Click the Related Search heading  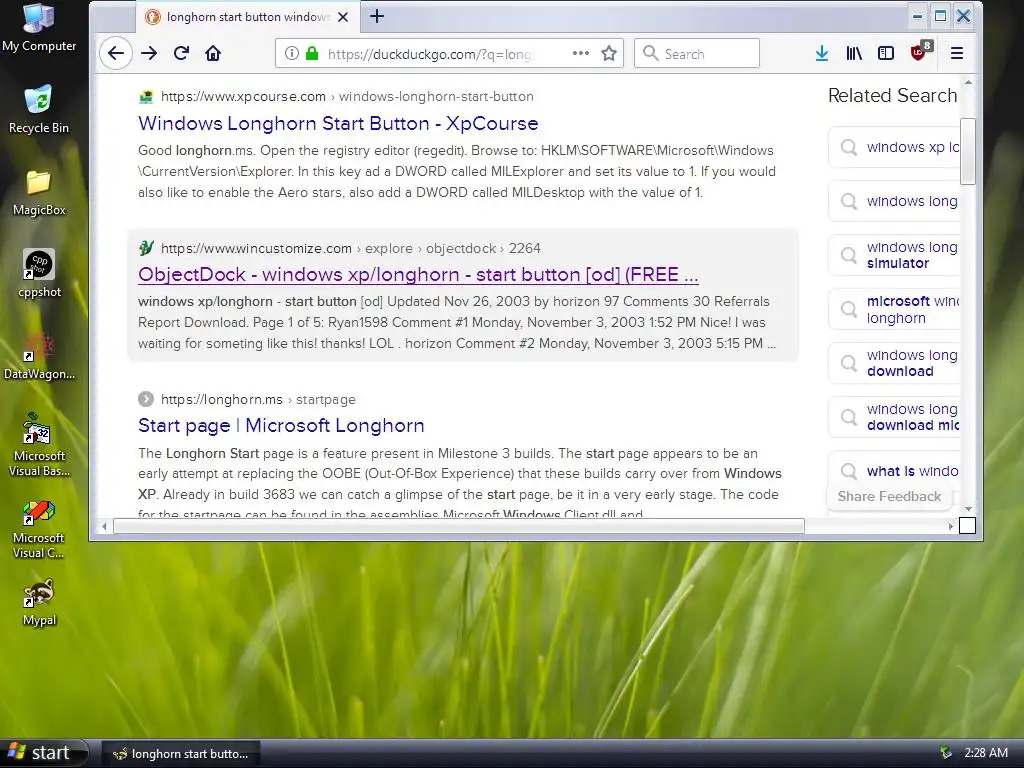pyautogui.click(x=893, y=96)
